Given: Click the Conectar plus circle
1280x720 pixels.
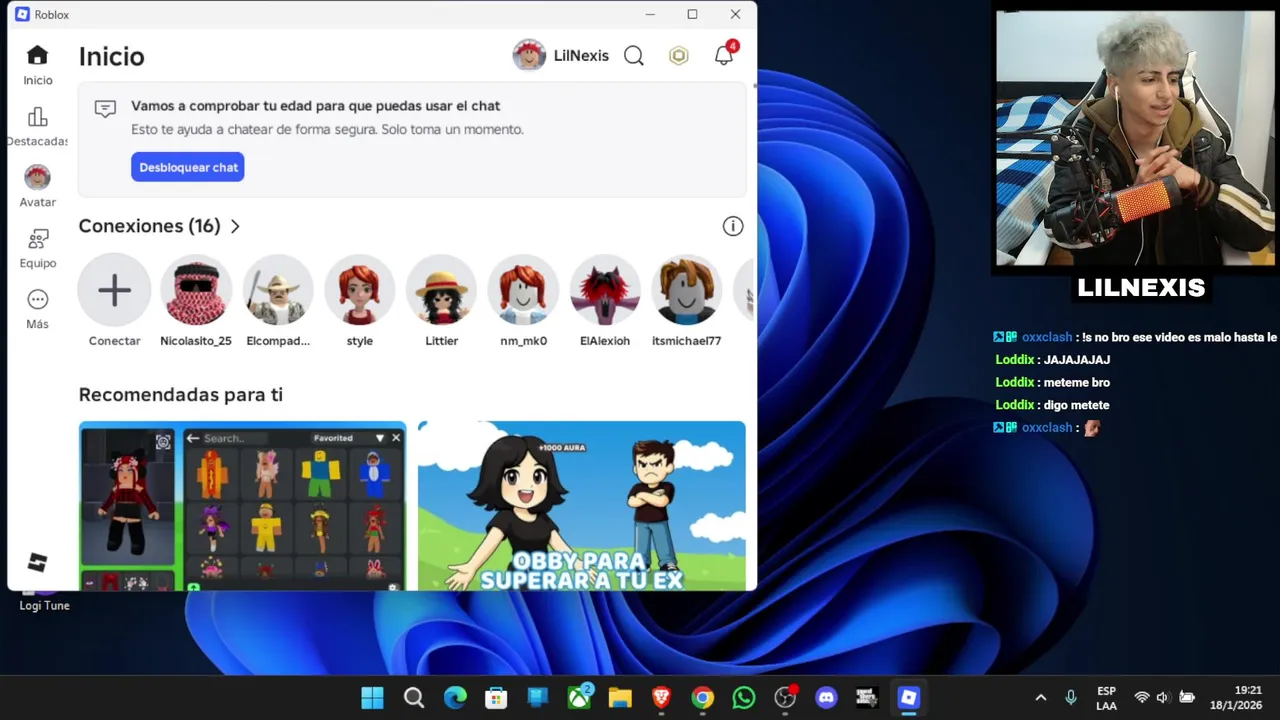Looking at the screenshot, I should tap(114, 291).
